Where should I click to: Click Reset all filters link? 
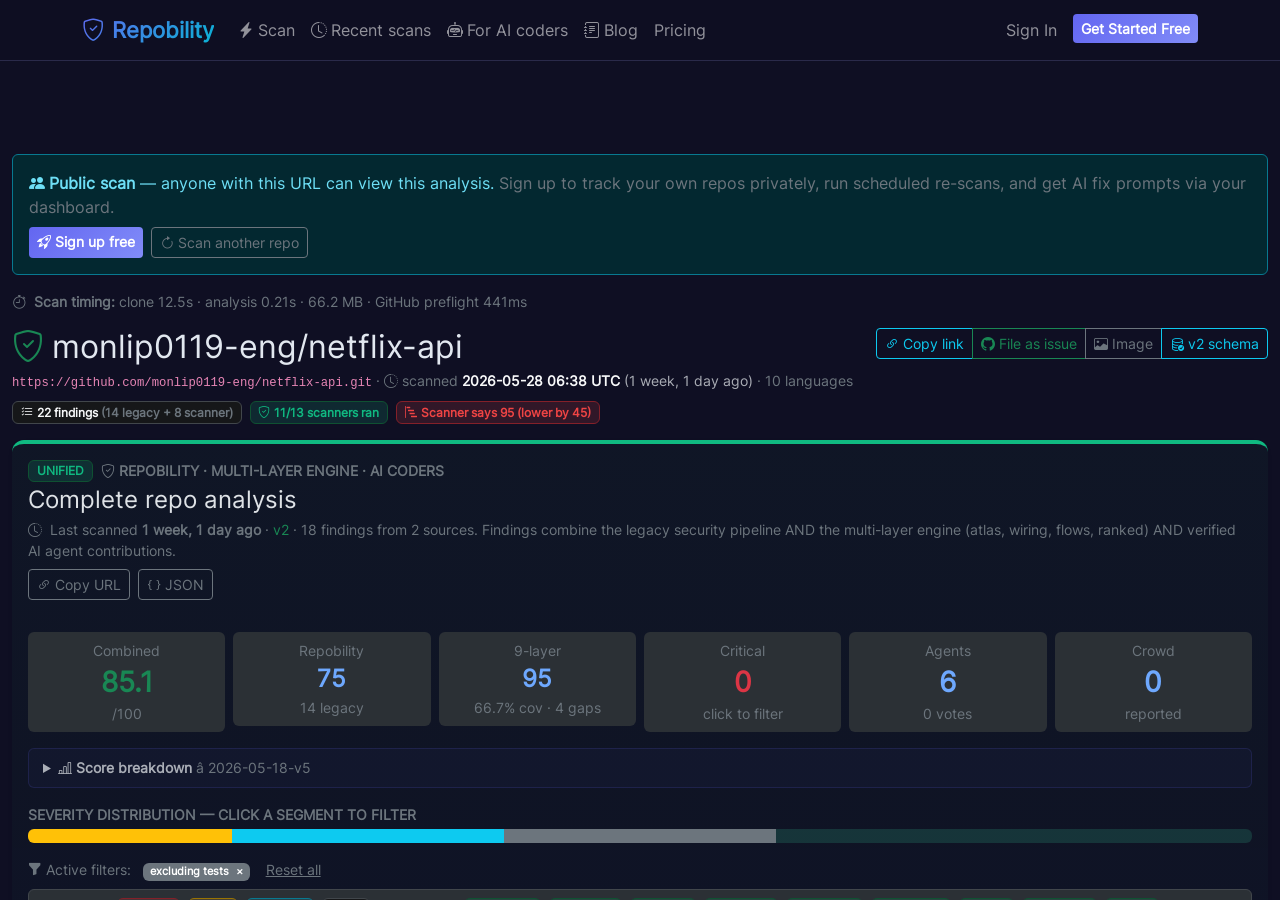(293, 870)
